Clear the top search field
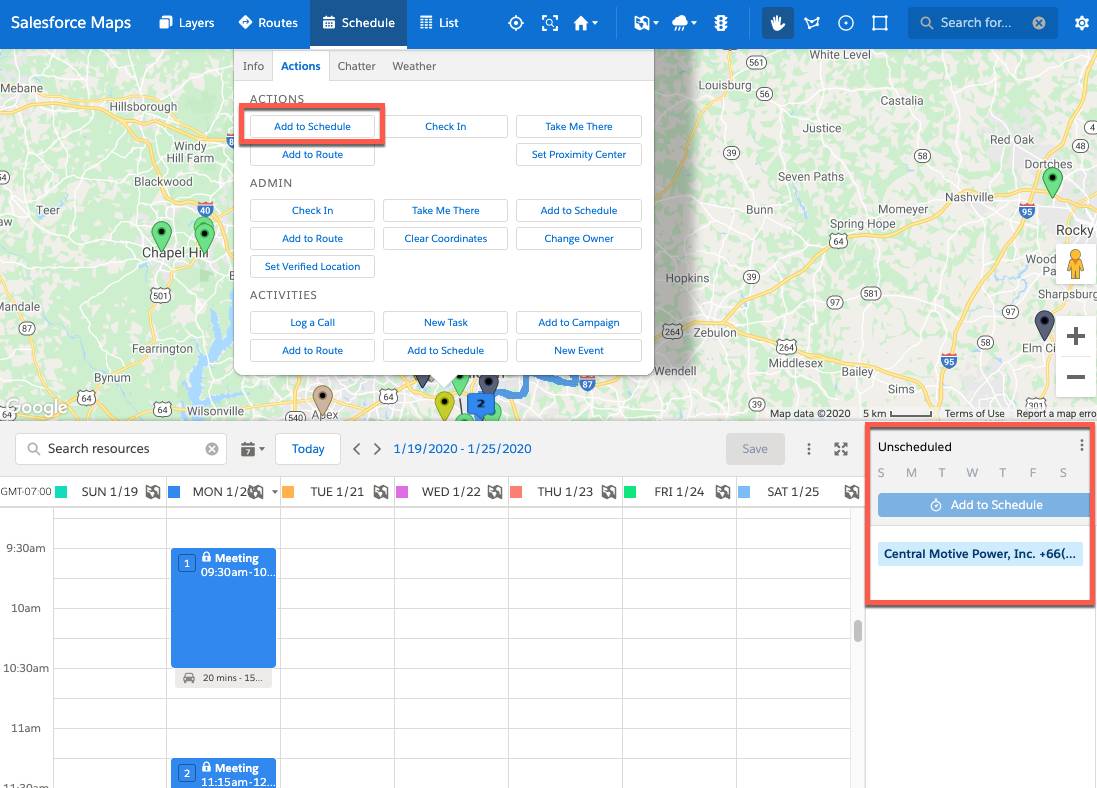1097x788 pixels. (1039, 23)
